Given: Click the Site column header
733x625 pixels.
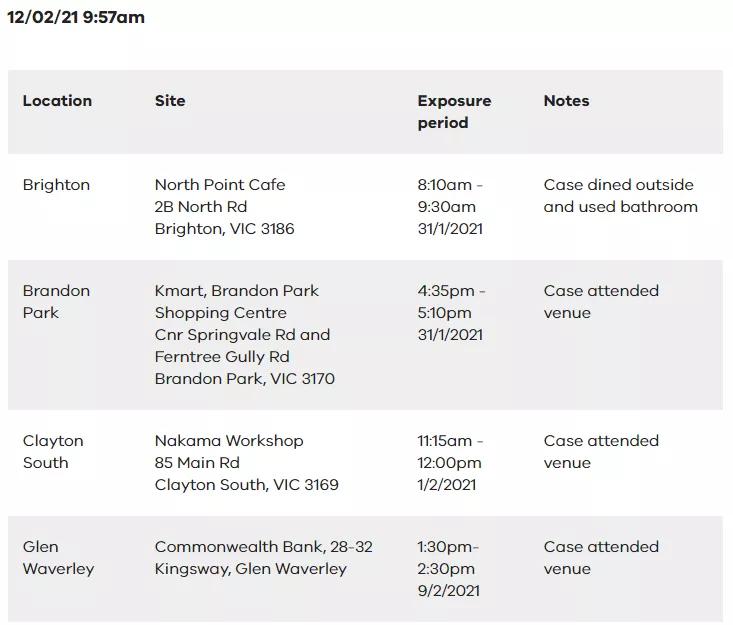Looking at the screenshot, I should point(170,101).
